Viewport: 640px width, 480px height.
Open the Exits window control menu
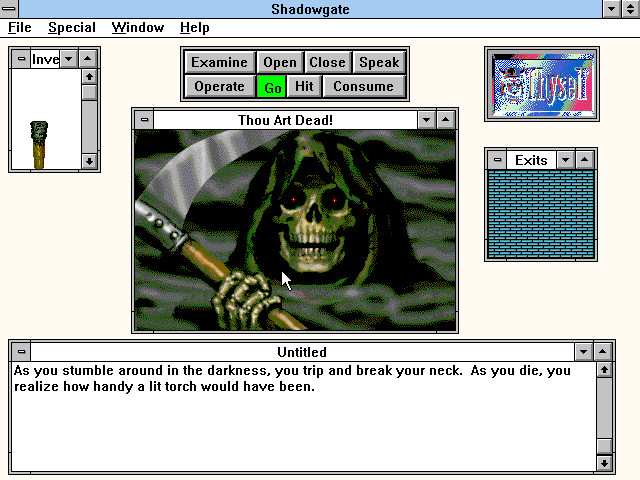(497, 160)
